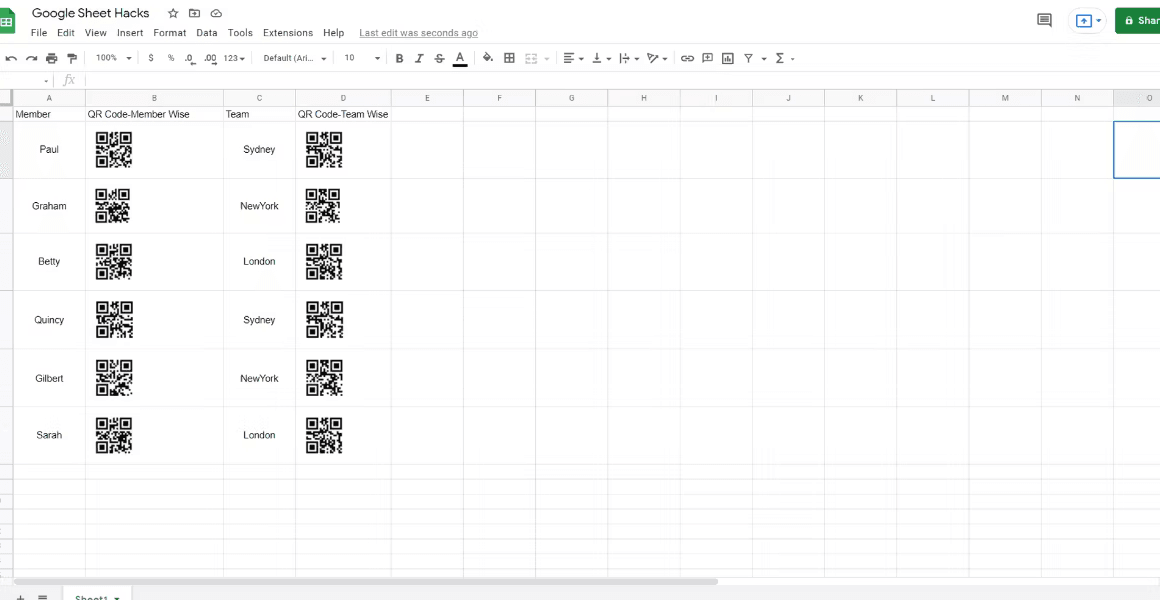Open the font size dropdown
This screenshot has height=600, width=1160.
(x=362, y=58)
